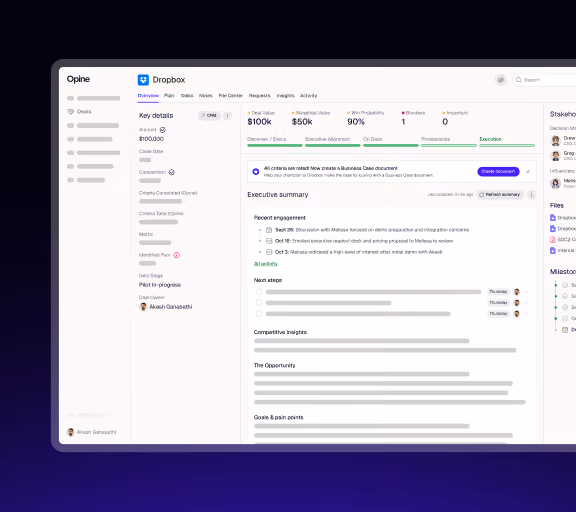
Task: Click the Dropbox logo icon in header
Action: pos(143,80)
